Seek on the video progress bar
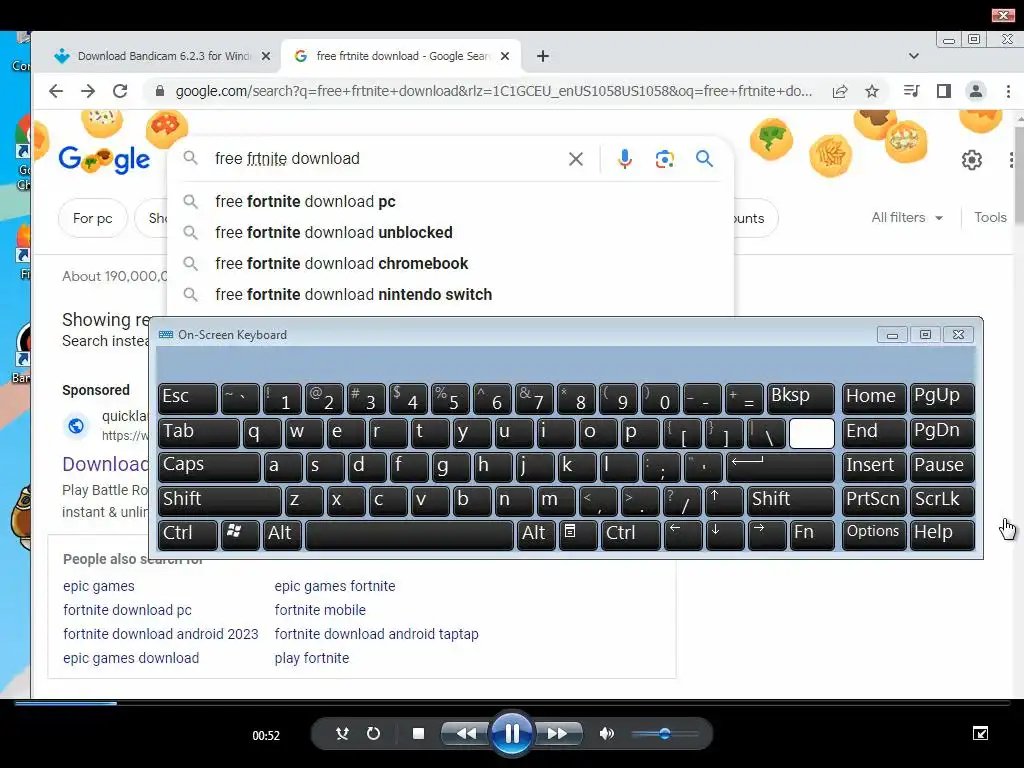This screenshot has height=768, width=1024. [x=512, y=703]
